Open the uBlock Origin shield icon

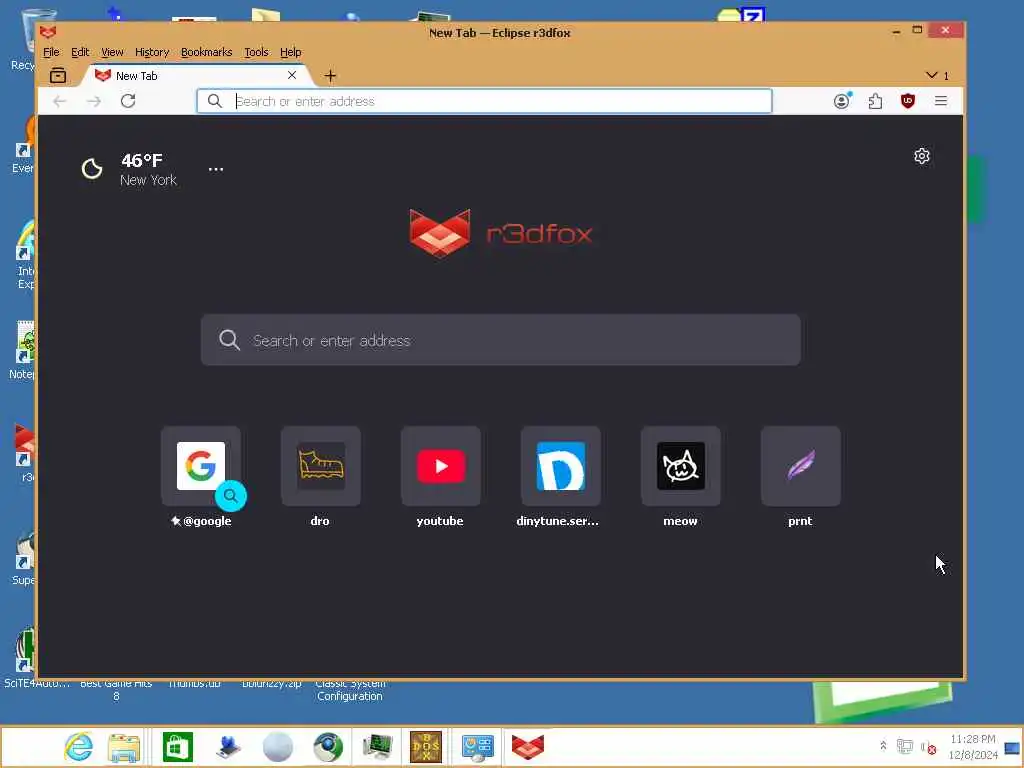908,101
